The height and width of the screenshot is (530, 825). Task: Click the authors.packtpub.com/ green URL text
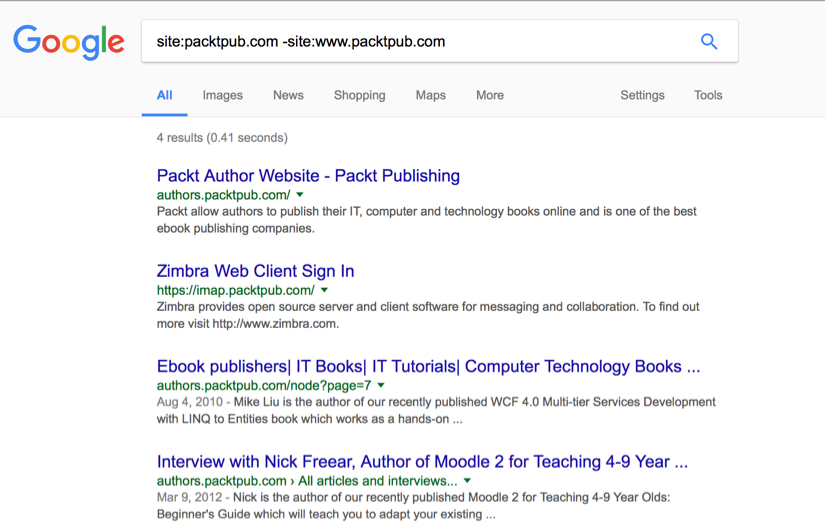tap(223, 195)
